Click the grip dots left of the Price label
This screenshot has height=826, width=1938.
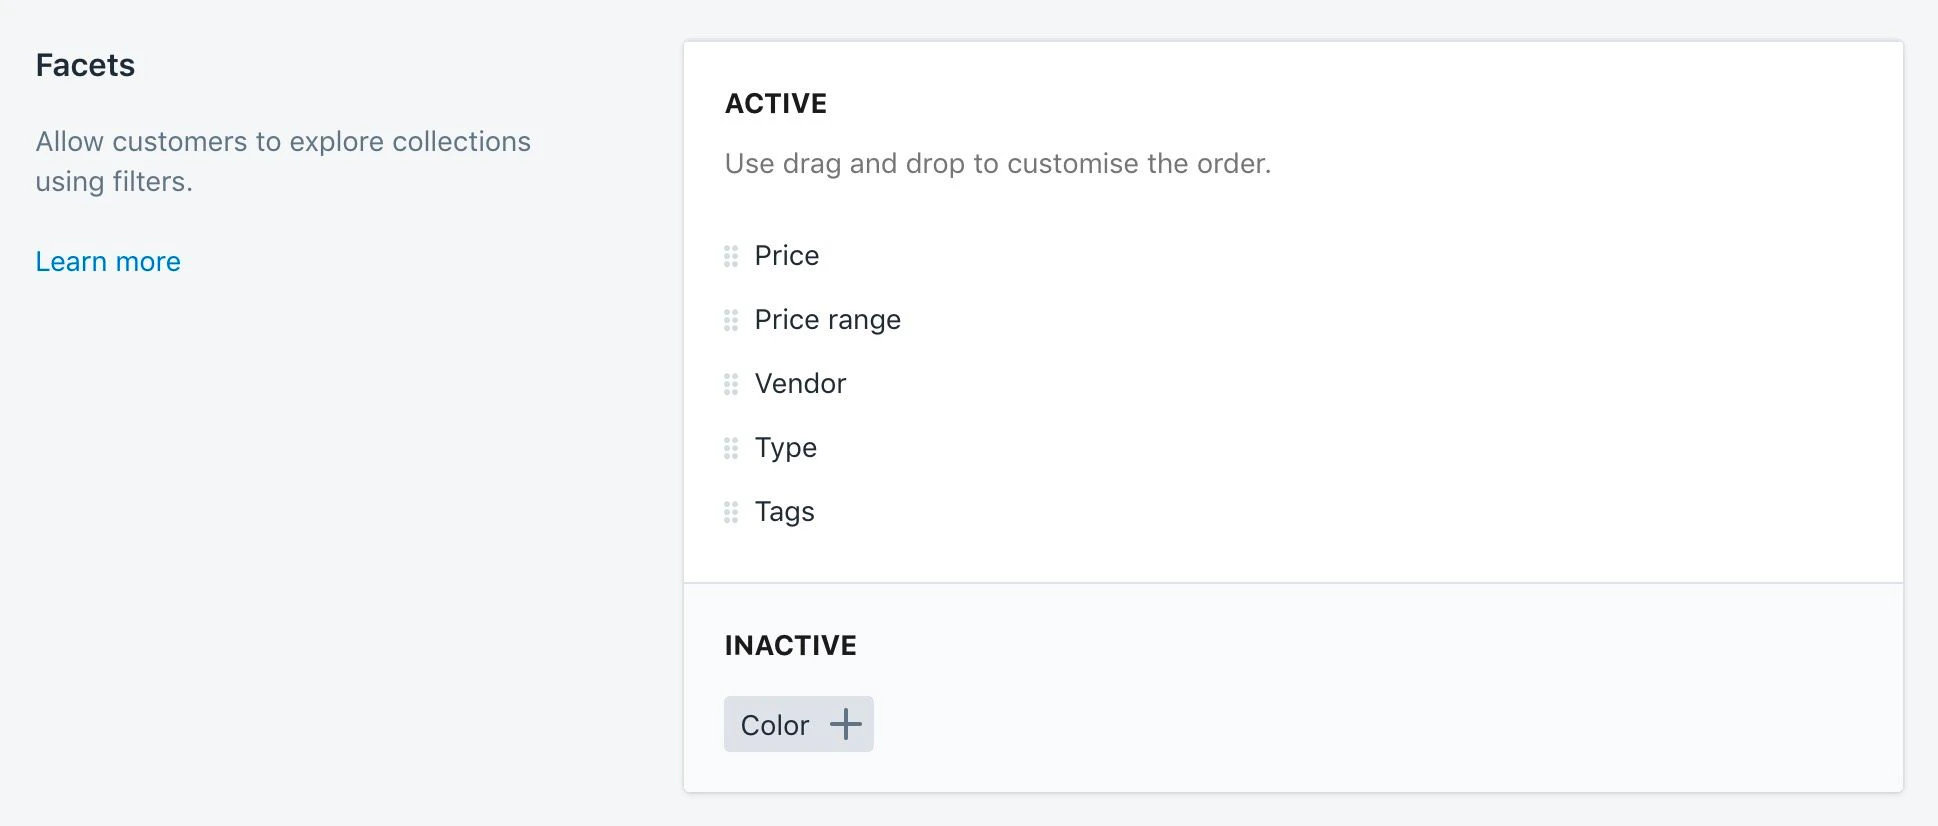729,256
